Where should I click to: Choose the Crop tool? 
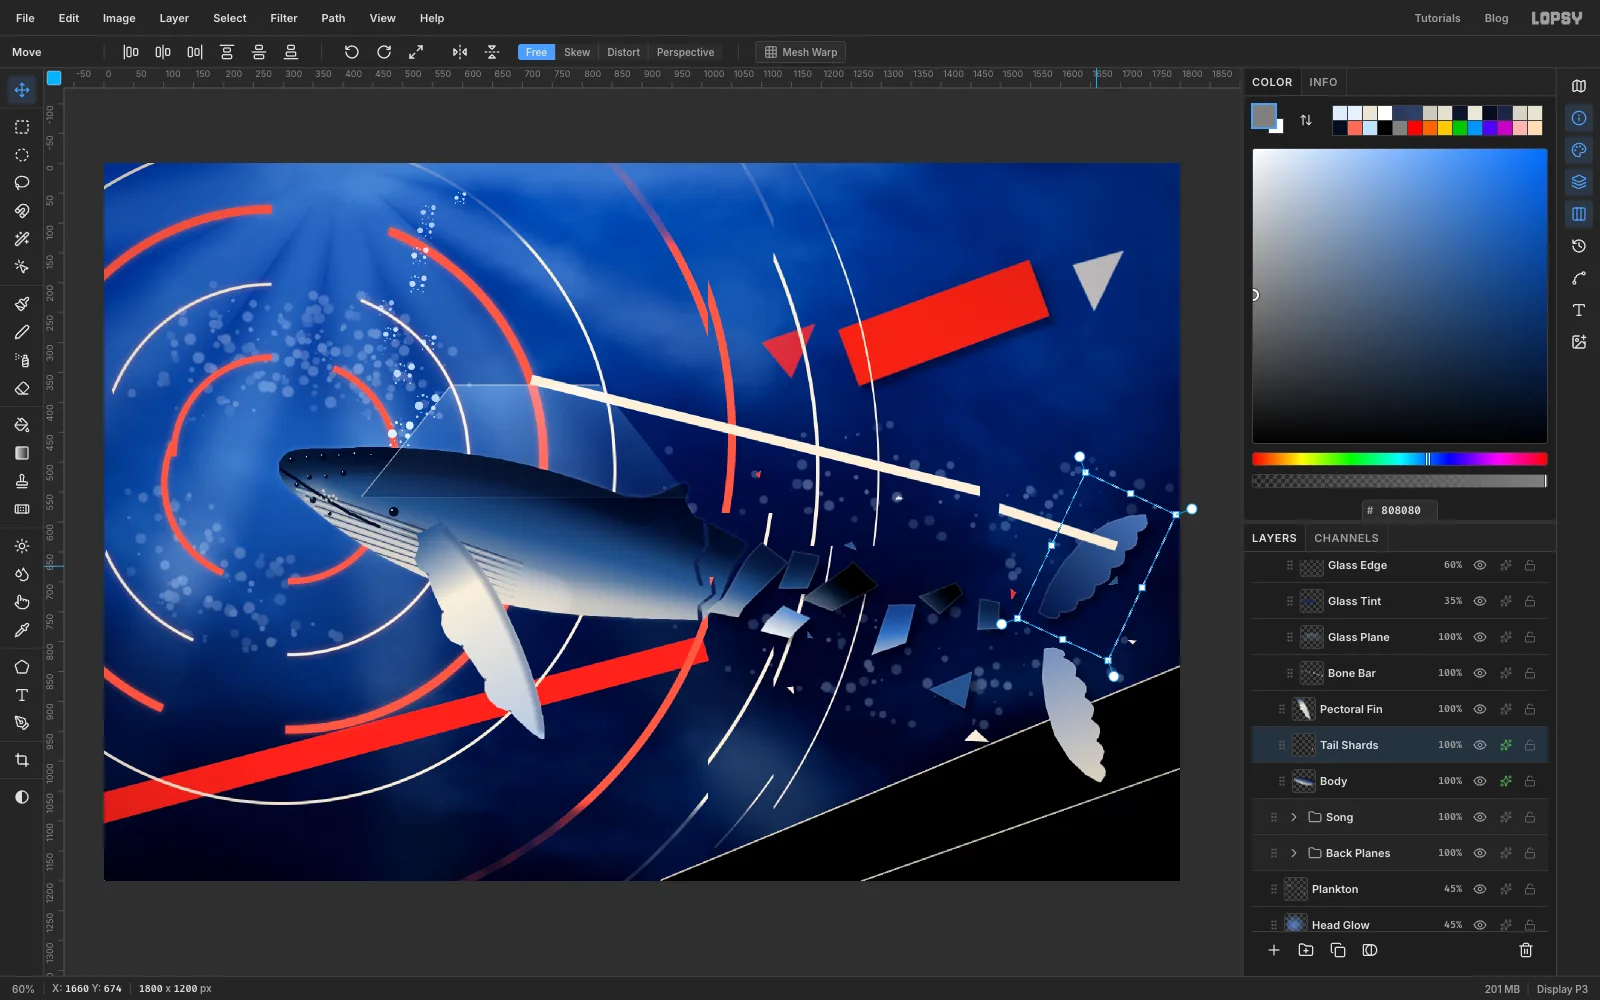click(22, 760)
